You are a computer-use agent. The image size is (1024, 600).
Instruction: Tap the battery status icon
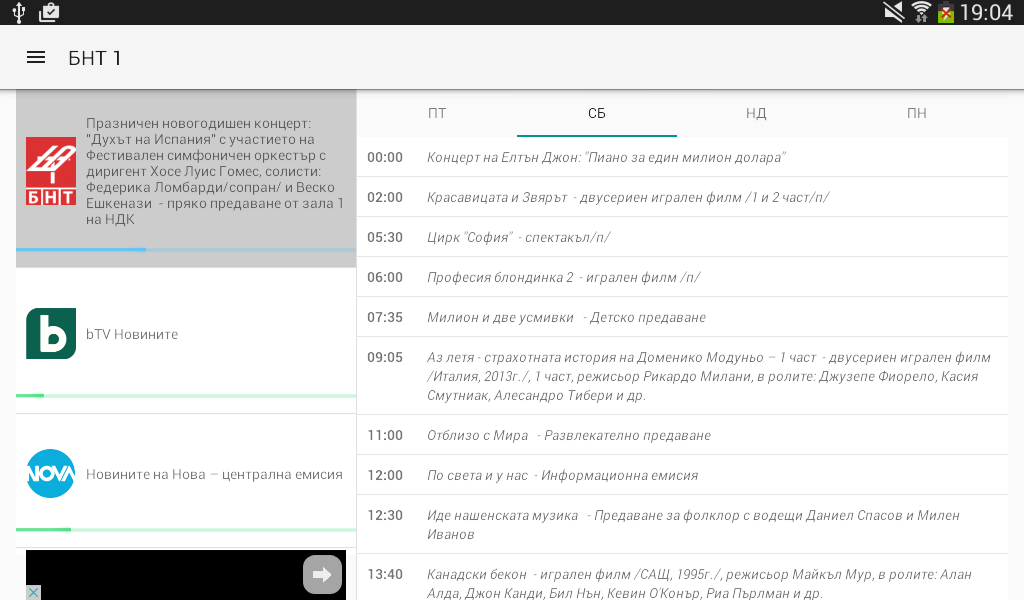945,12
